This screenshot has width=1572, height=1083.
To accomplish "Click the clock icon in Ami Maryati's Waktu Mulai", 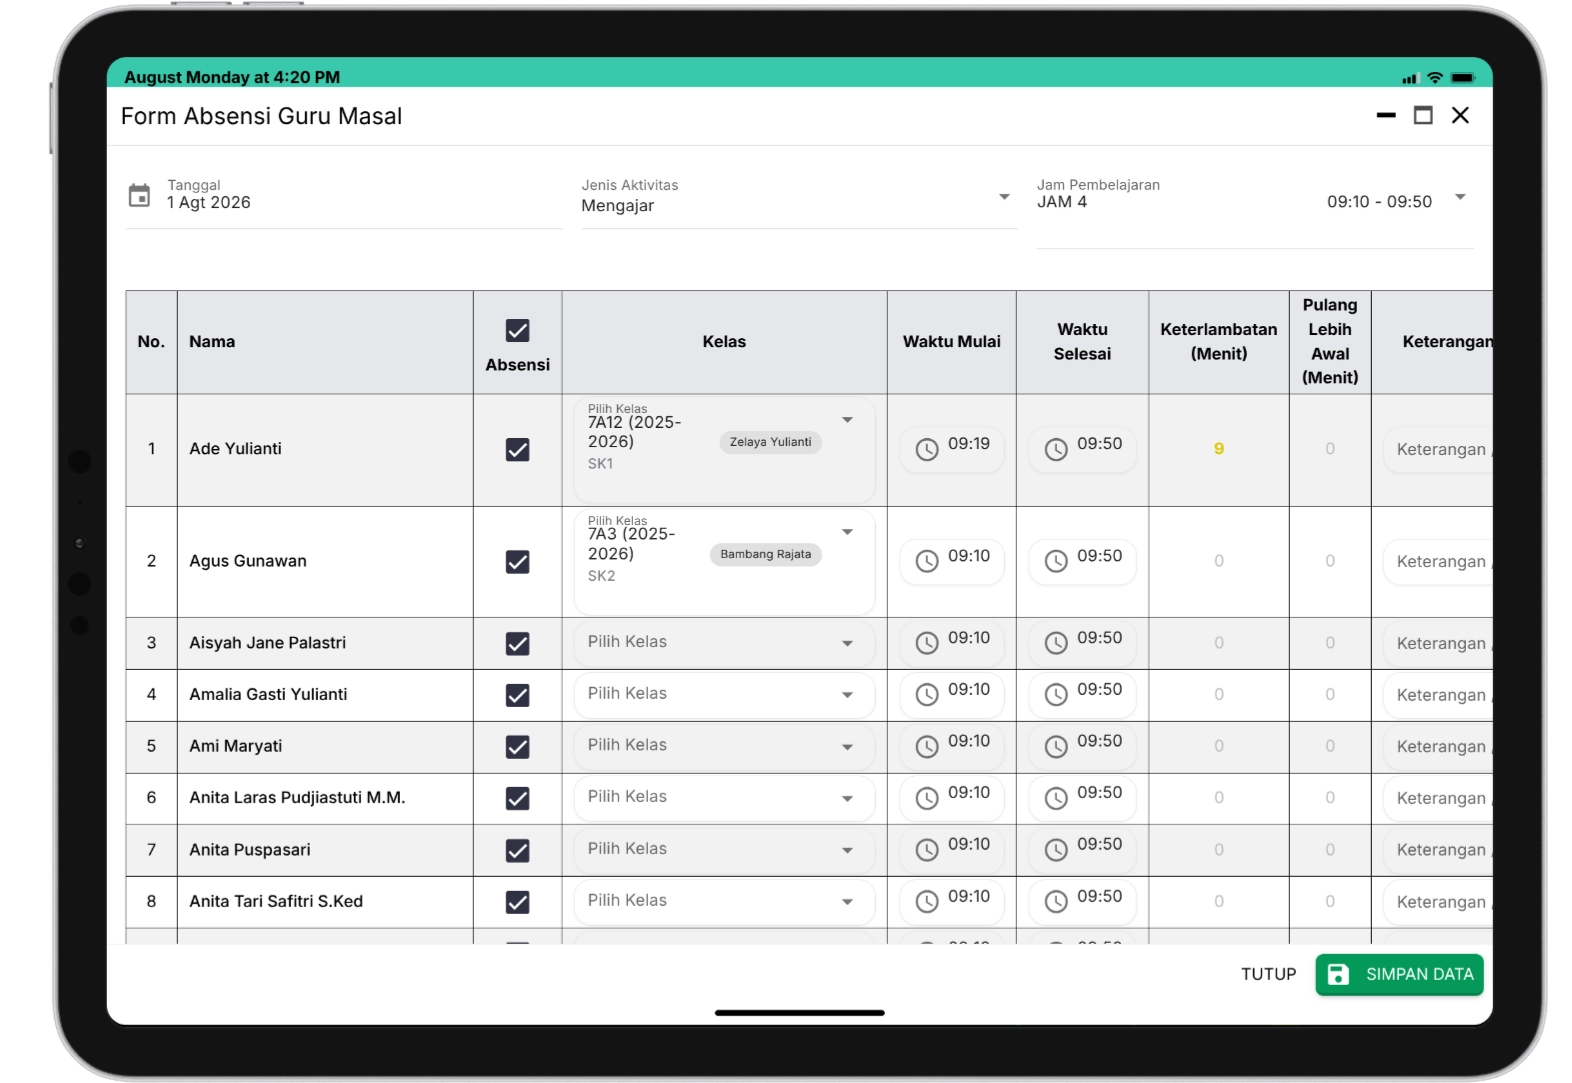I will click(x=927, y=746).
